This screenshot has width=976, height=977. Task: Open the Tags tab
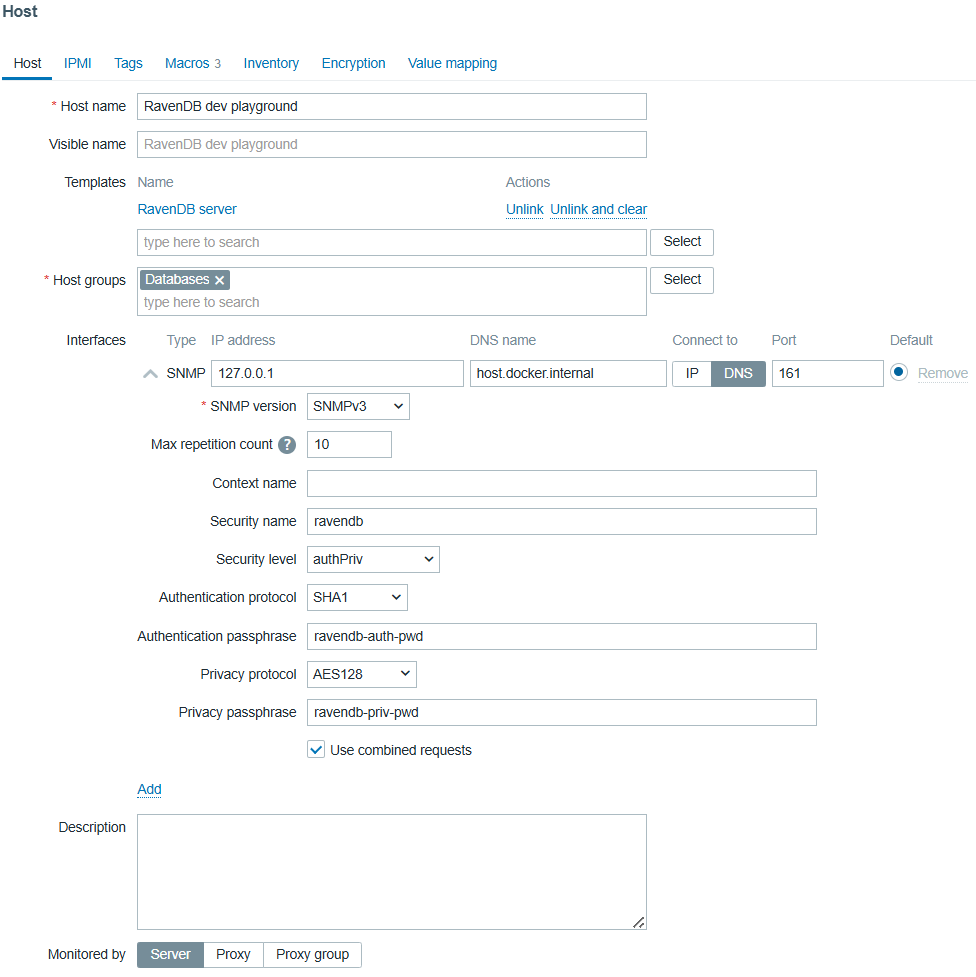tap(128, 64)
